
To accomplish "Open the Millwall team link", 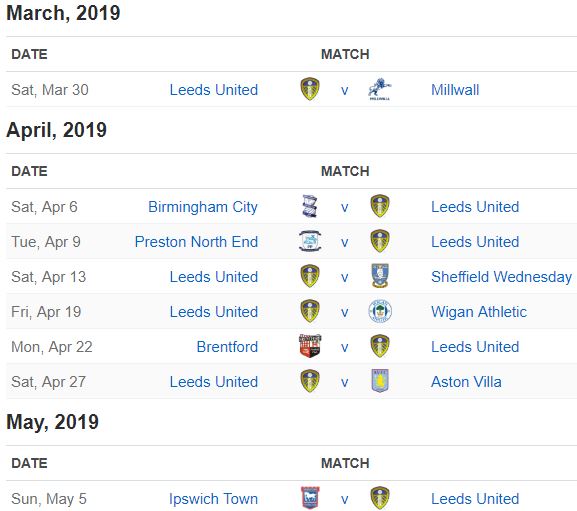I will [455, 90].
